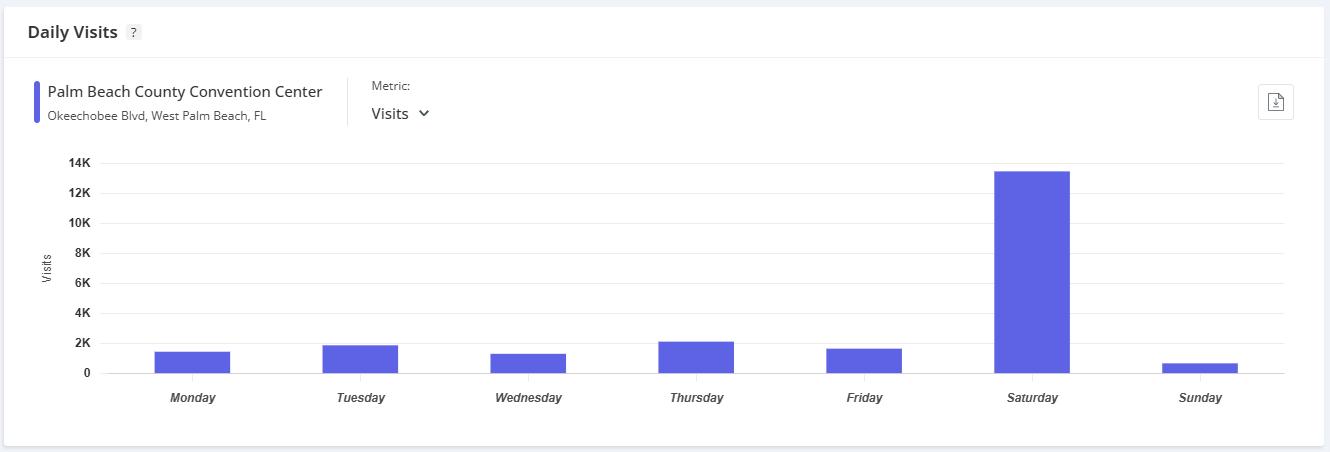Click the vertical Visits axis title
The width and height of the screenshot is (1330, 452).
[x=47, y=268]
